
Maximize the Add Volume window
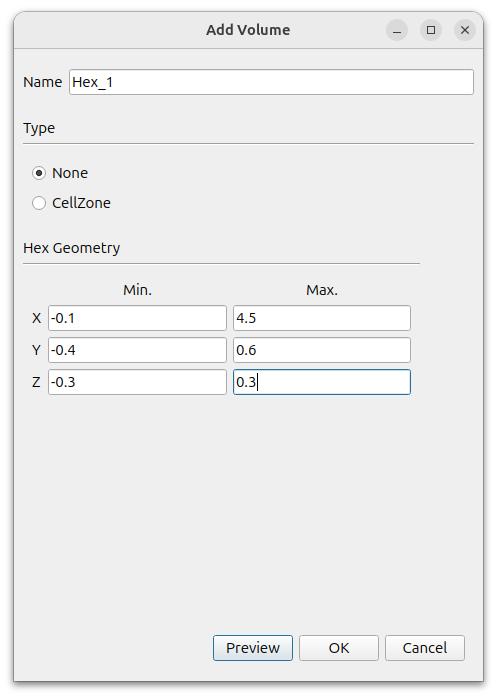[431, 30]
